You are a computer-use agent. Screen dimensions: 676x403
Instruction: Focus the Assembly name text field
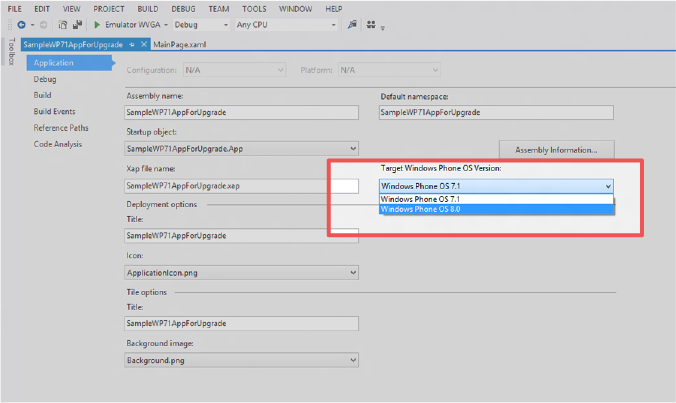coord(241,112)
